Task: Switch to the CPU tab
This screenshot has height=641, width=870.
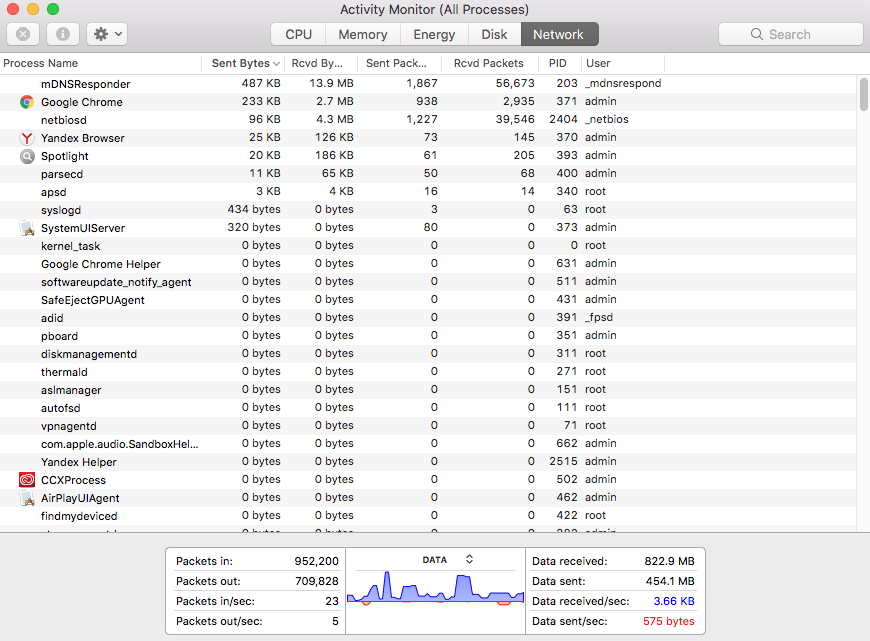Action: coord(299,34)
